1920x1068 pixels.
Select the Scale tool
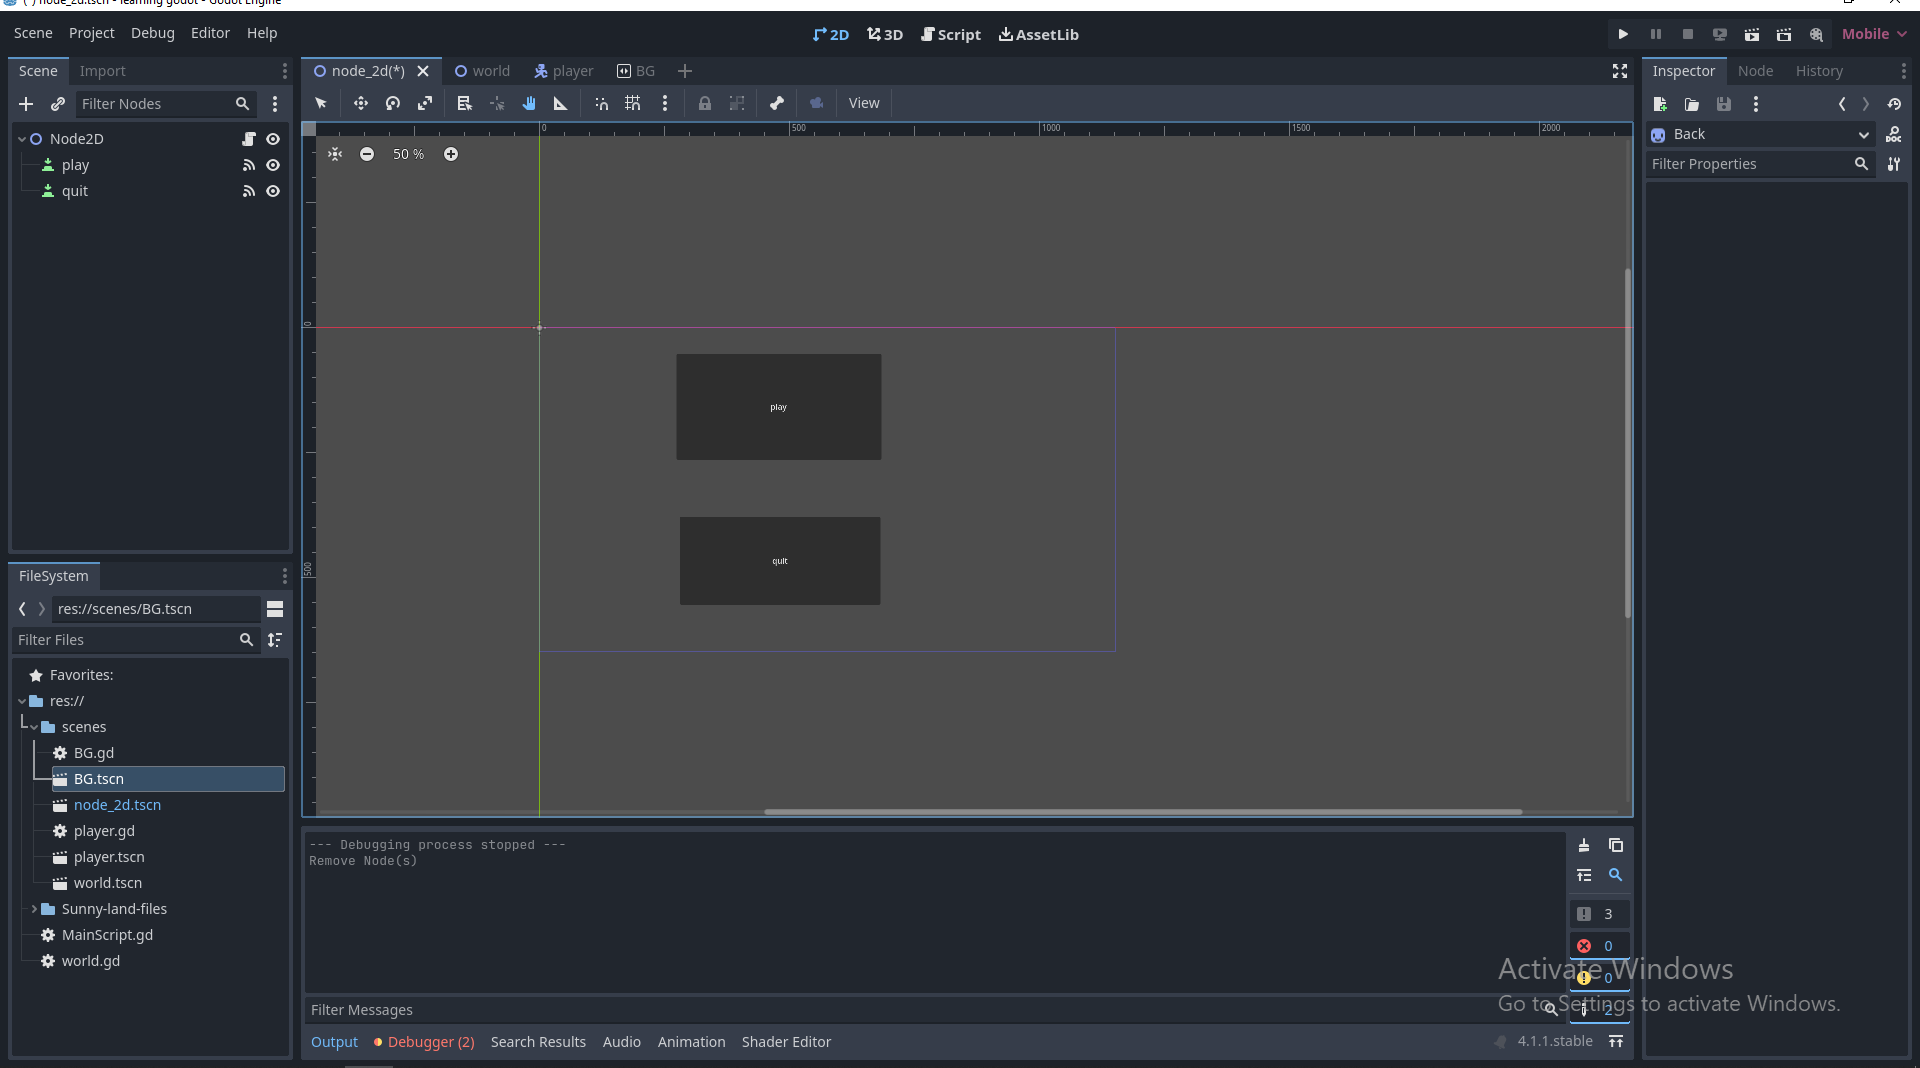click(x=425, y=103)
